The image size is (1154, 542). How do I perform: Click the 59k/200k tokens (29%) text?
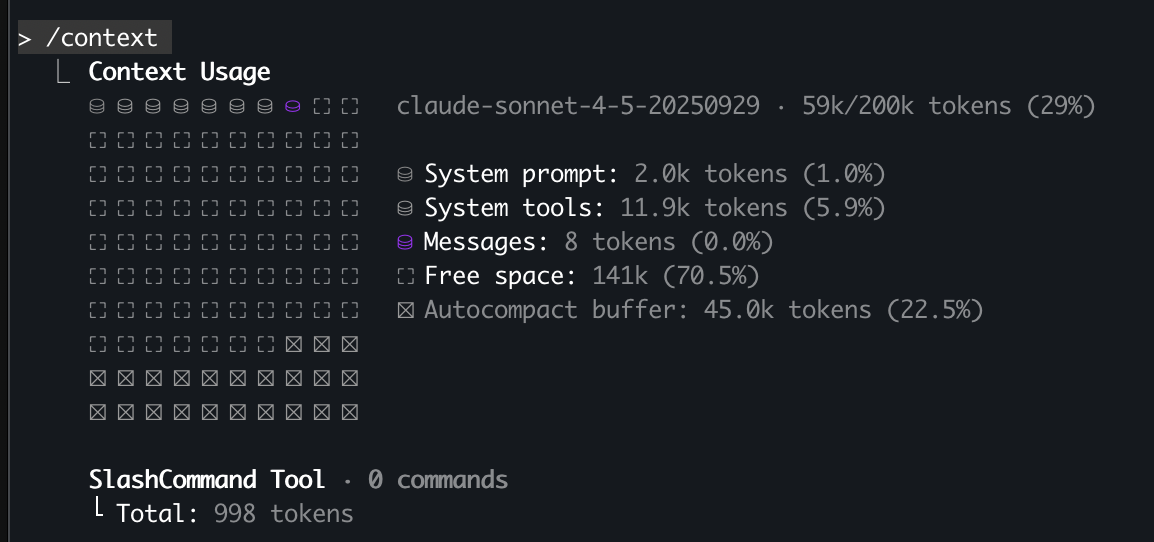948,106
